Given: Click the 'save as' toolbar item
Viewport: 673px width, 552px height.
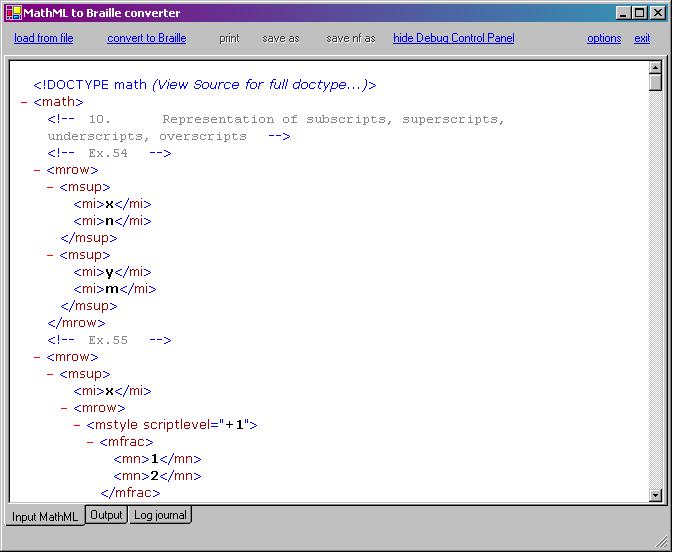Looking at the screenshot, I should point(280,38).
